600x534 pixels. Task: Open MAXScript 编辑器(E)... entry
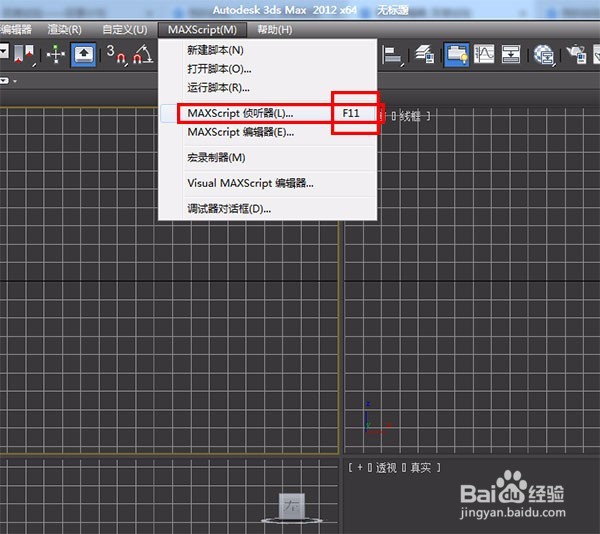pyautogui.click(x=268, y=132)
